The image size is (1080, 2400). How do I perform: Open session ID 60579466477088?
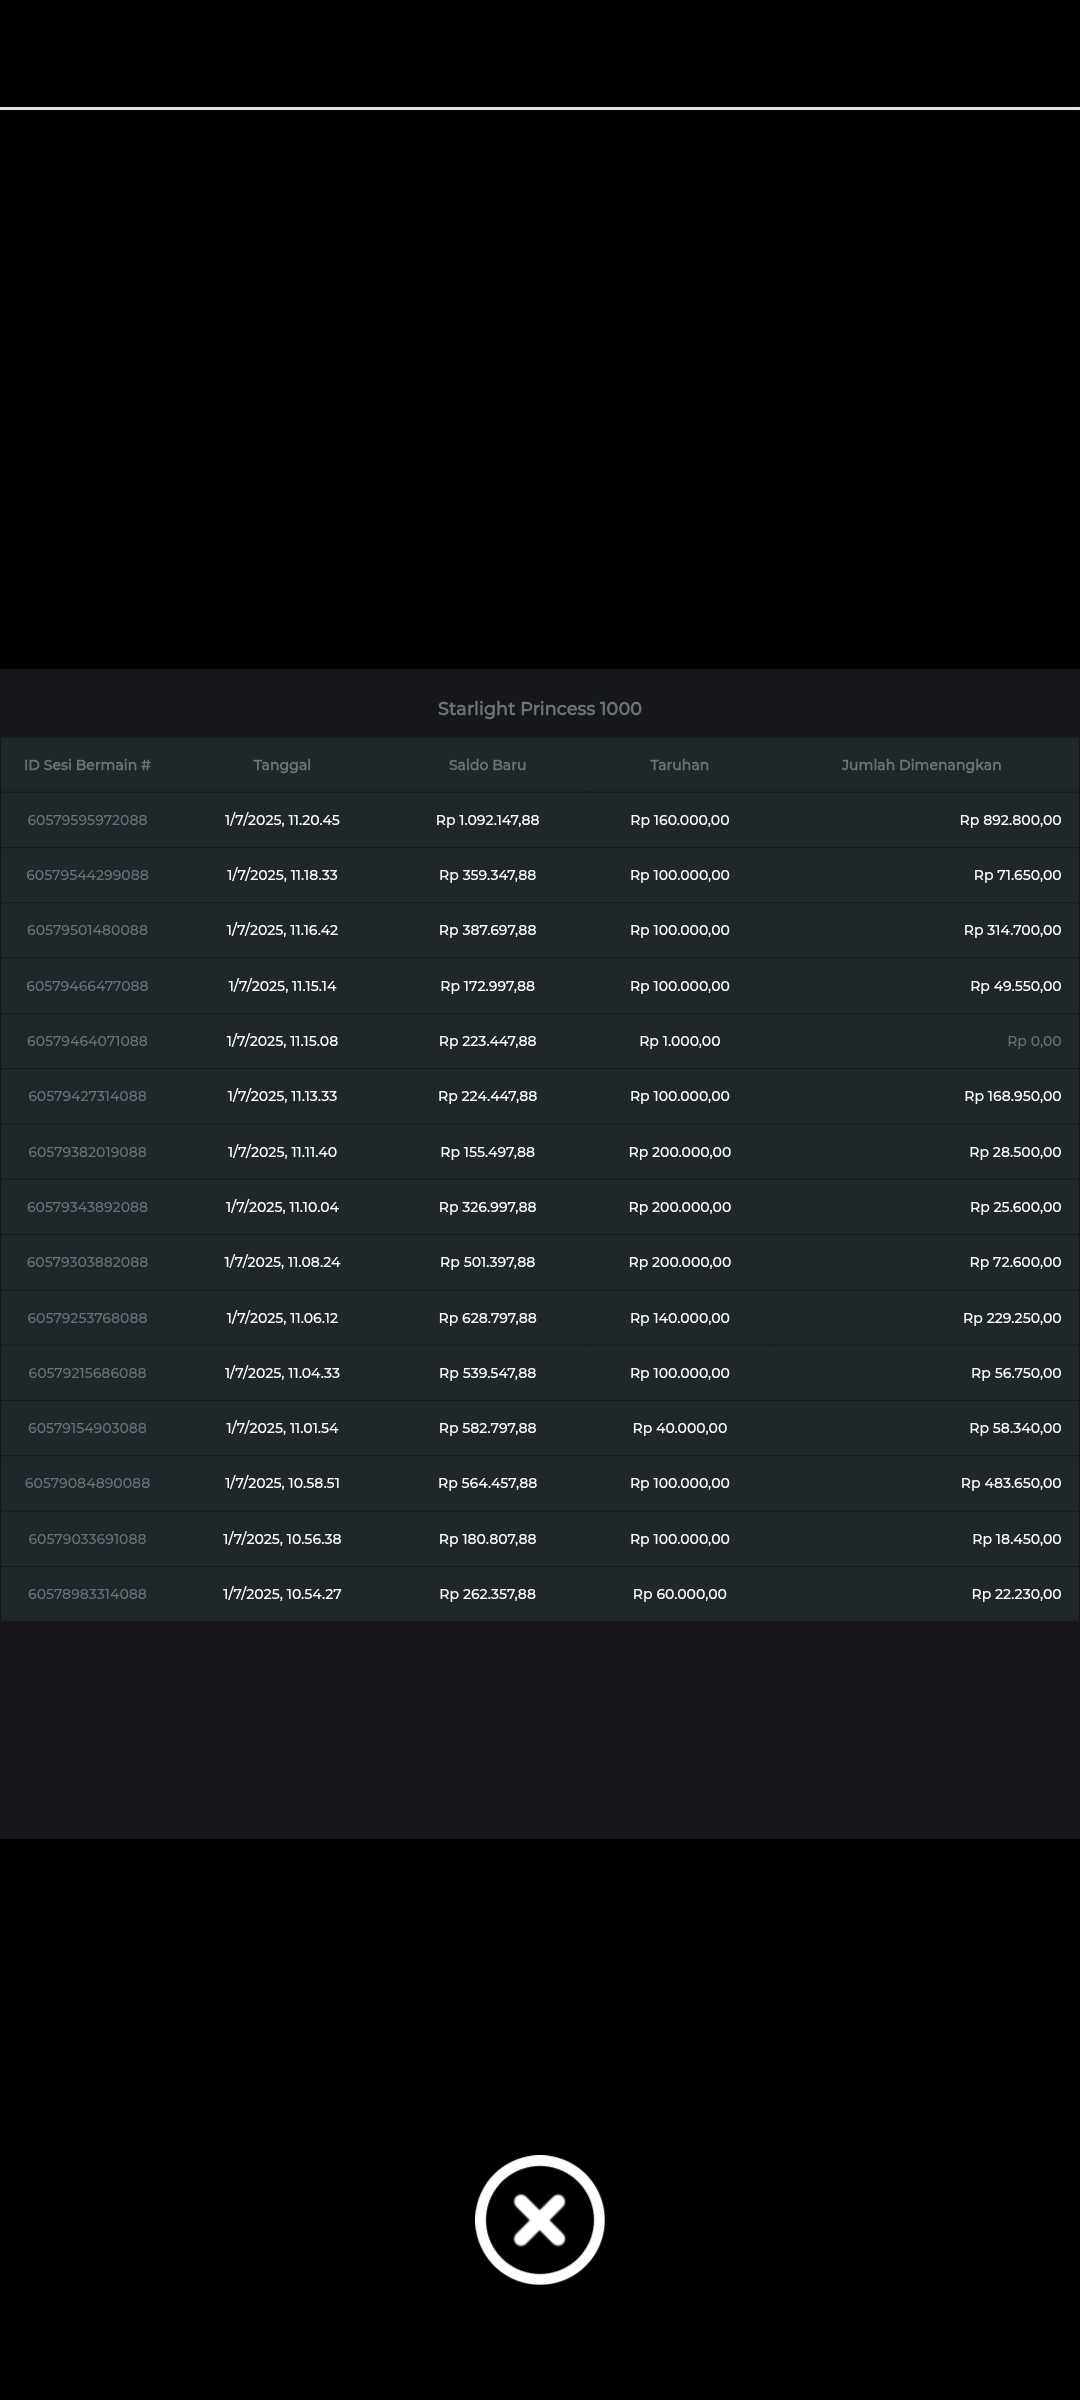87,986
